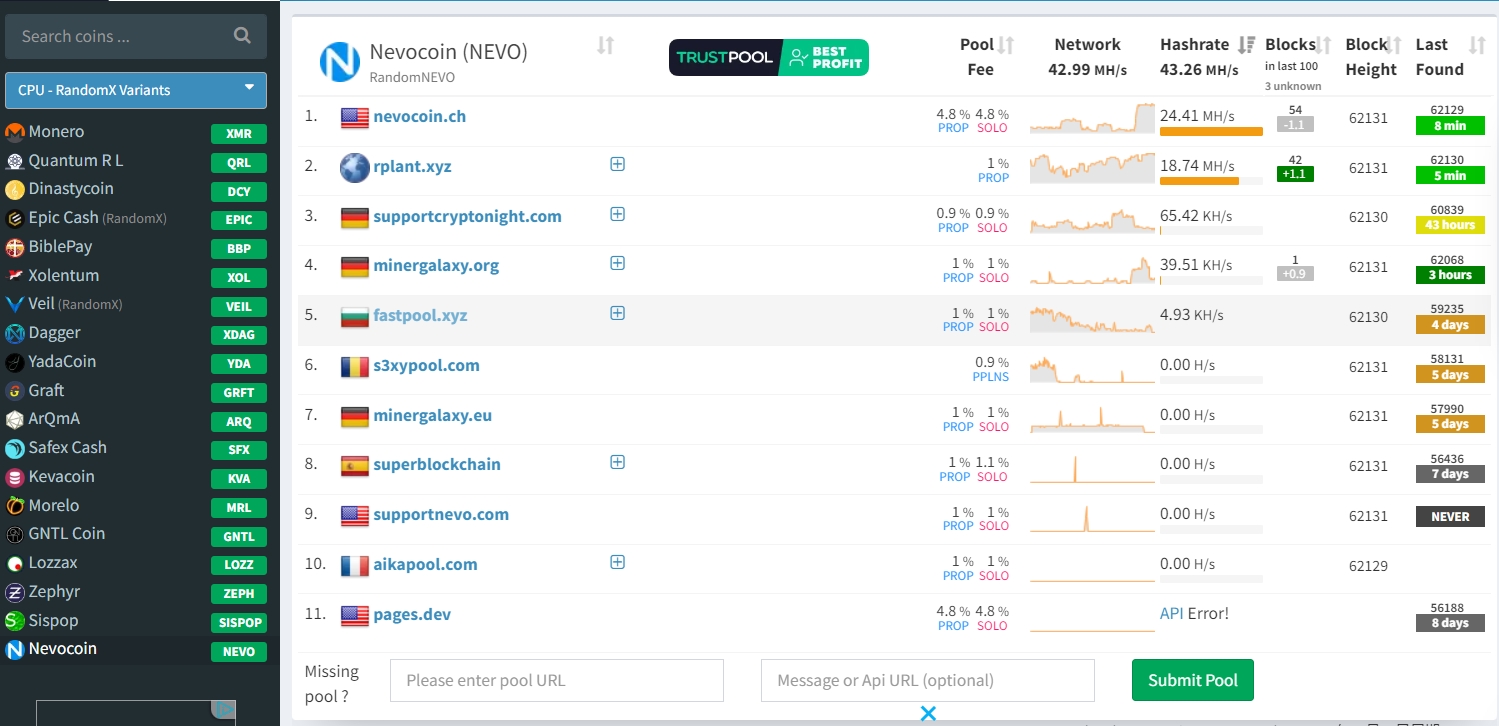The width and height of the screenshot is (1499, 726).
Task: Close the ad with blue X icon
Action: [928, 713]
